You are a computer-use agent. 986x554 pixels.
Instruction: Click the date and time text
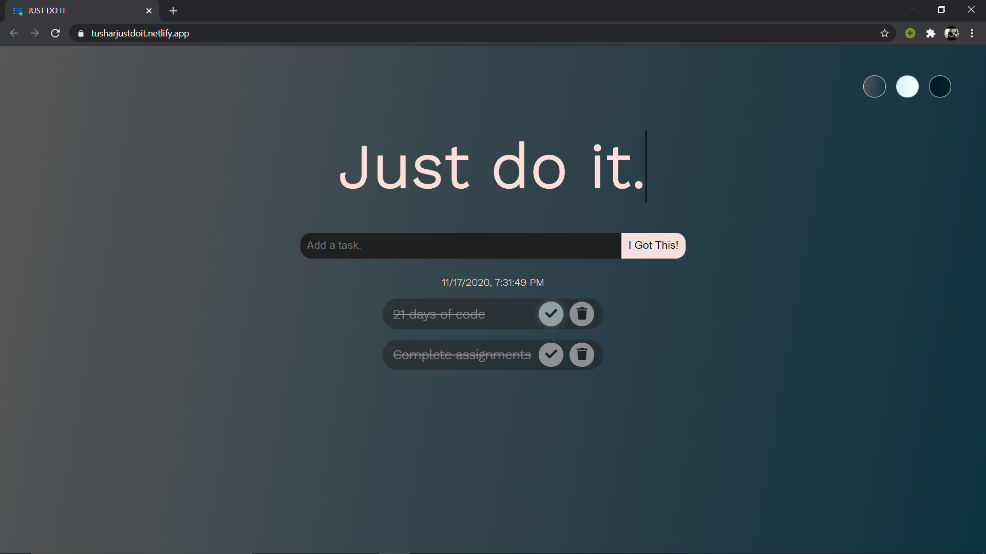point(492,282)
